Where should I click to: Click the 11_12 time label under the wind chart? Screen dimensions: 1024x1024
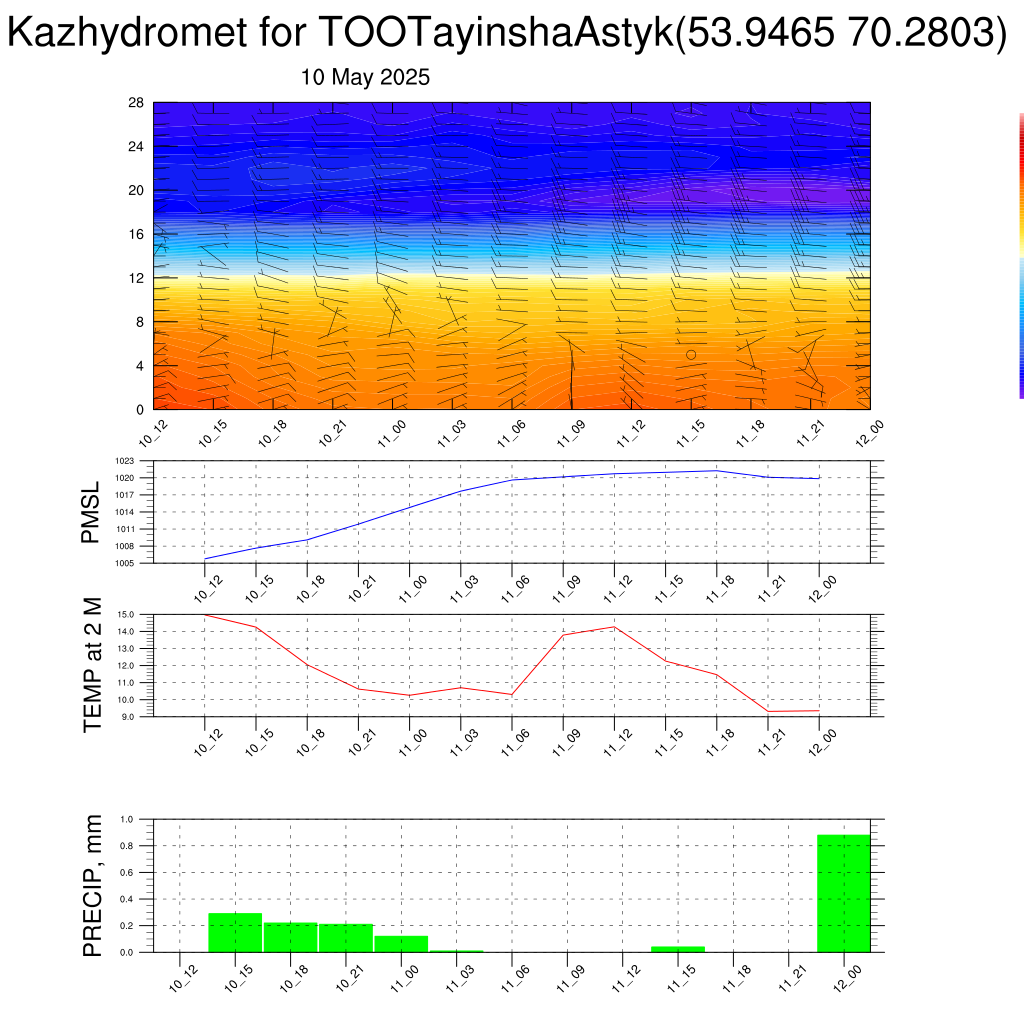tap(632, 433)
